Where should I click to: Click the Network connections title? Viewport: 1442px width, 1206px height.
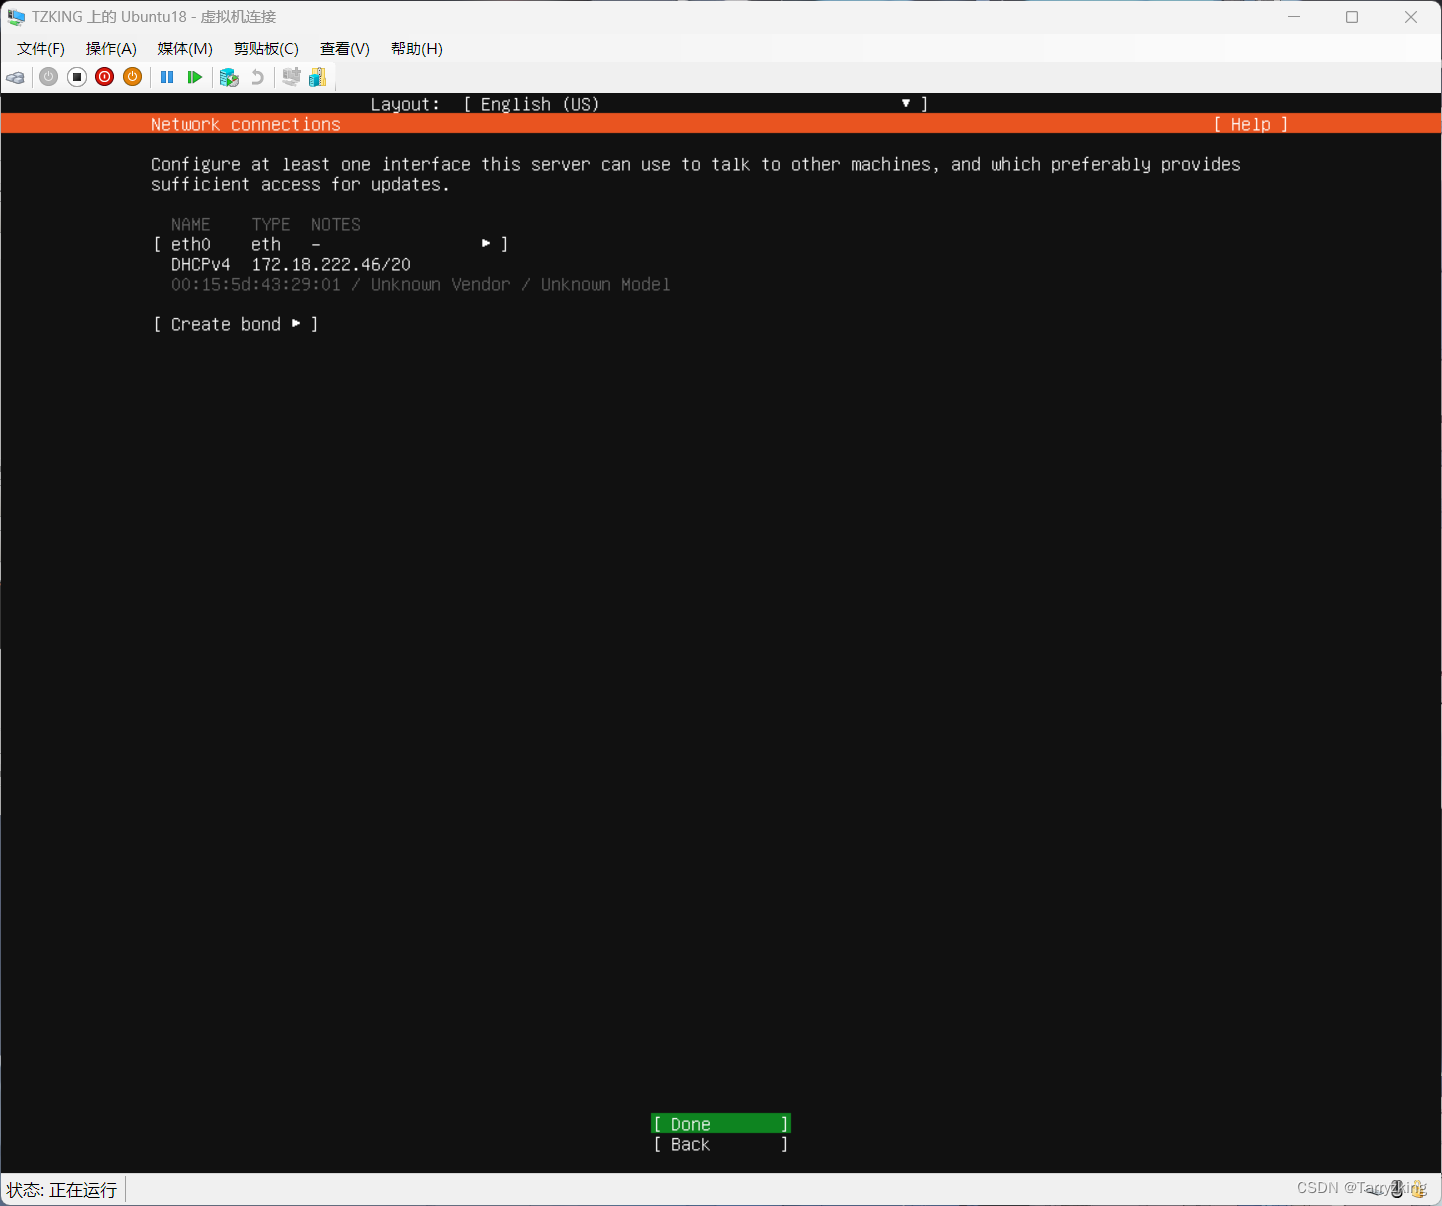pos(246,124)
